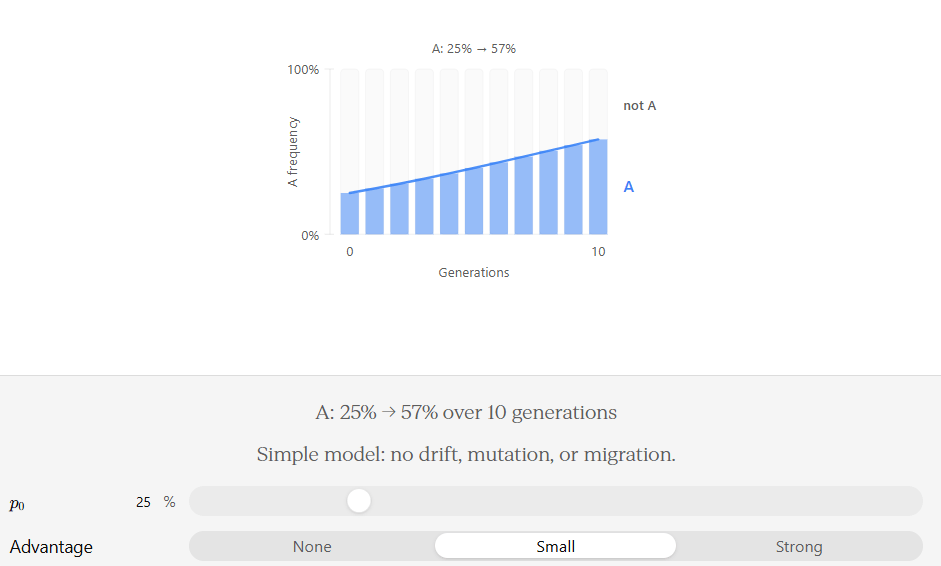Click the right end of the p0 slider track
Image resolution: width=941 pixels, height=566 pixels.
(x=911, y=501)
